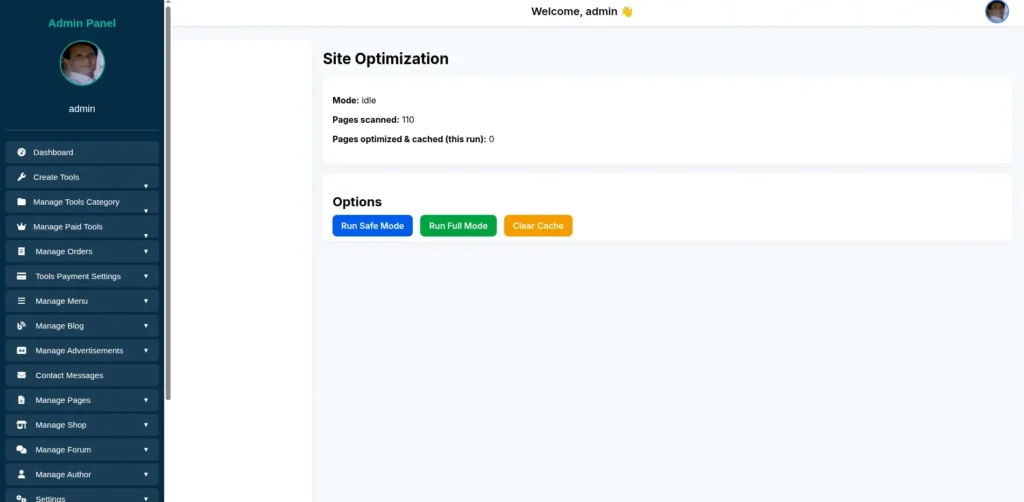This screenshot has width=1024, height=502.
Task: Expand the Manage Advertisements arrow
Action: [146, 351]
